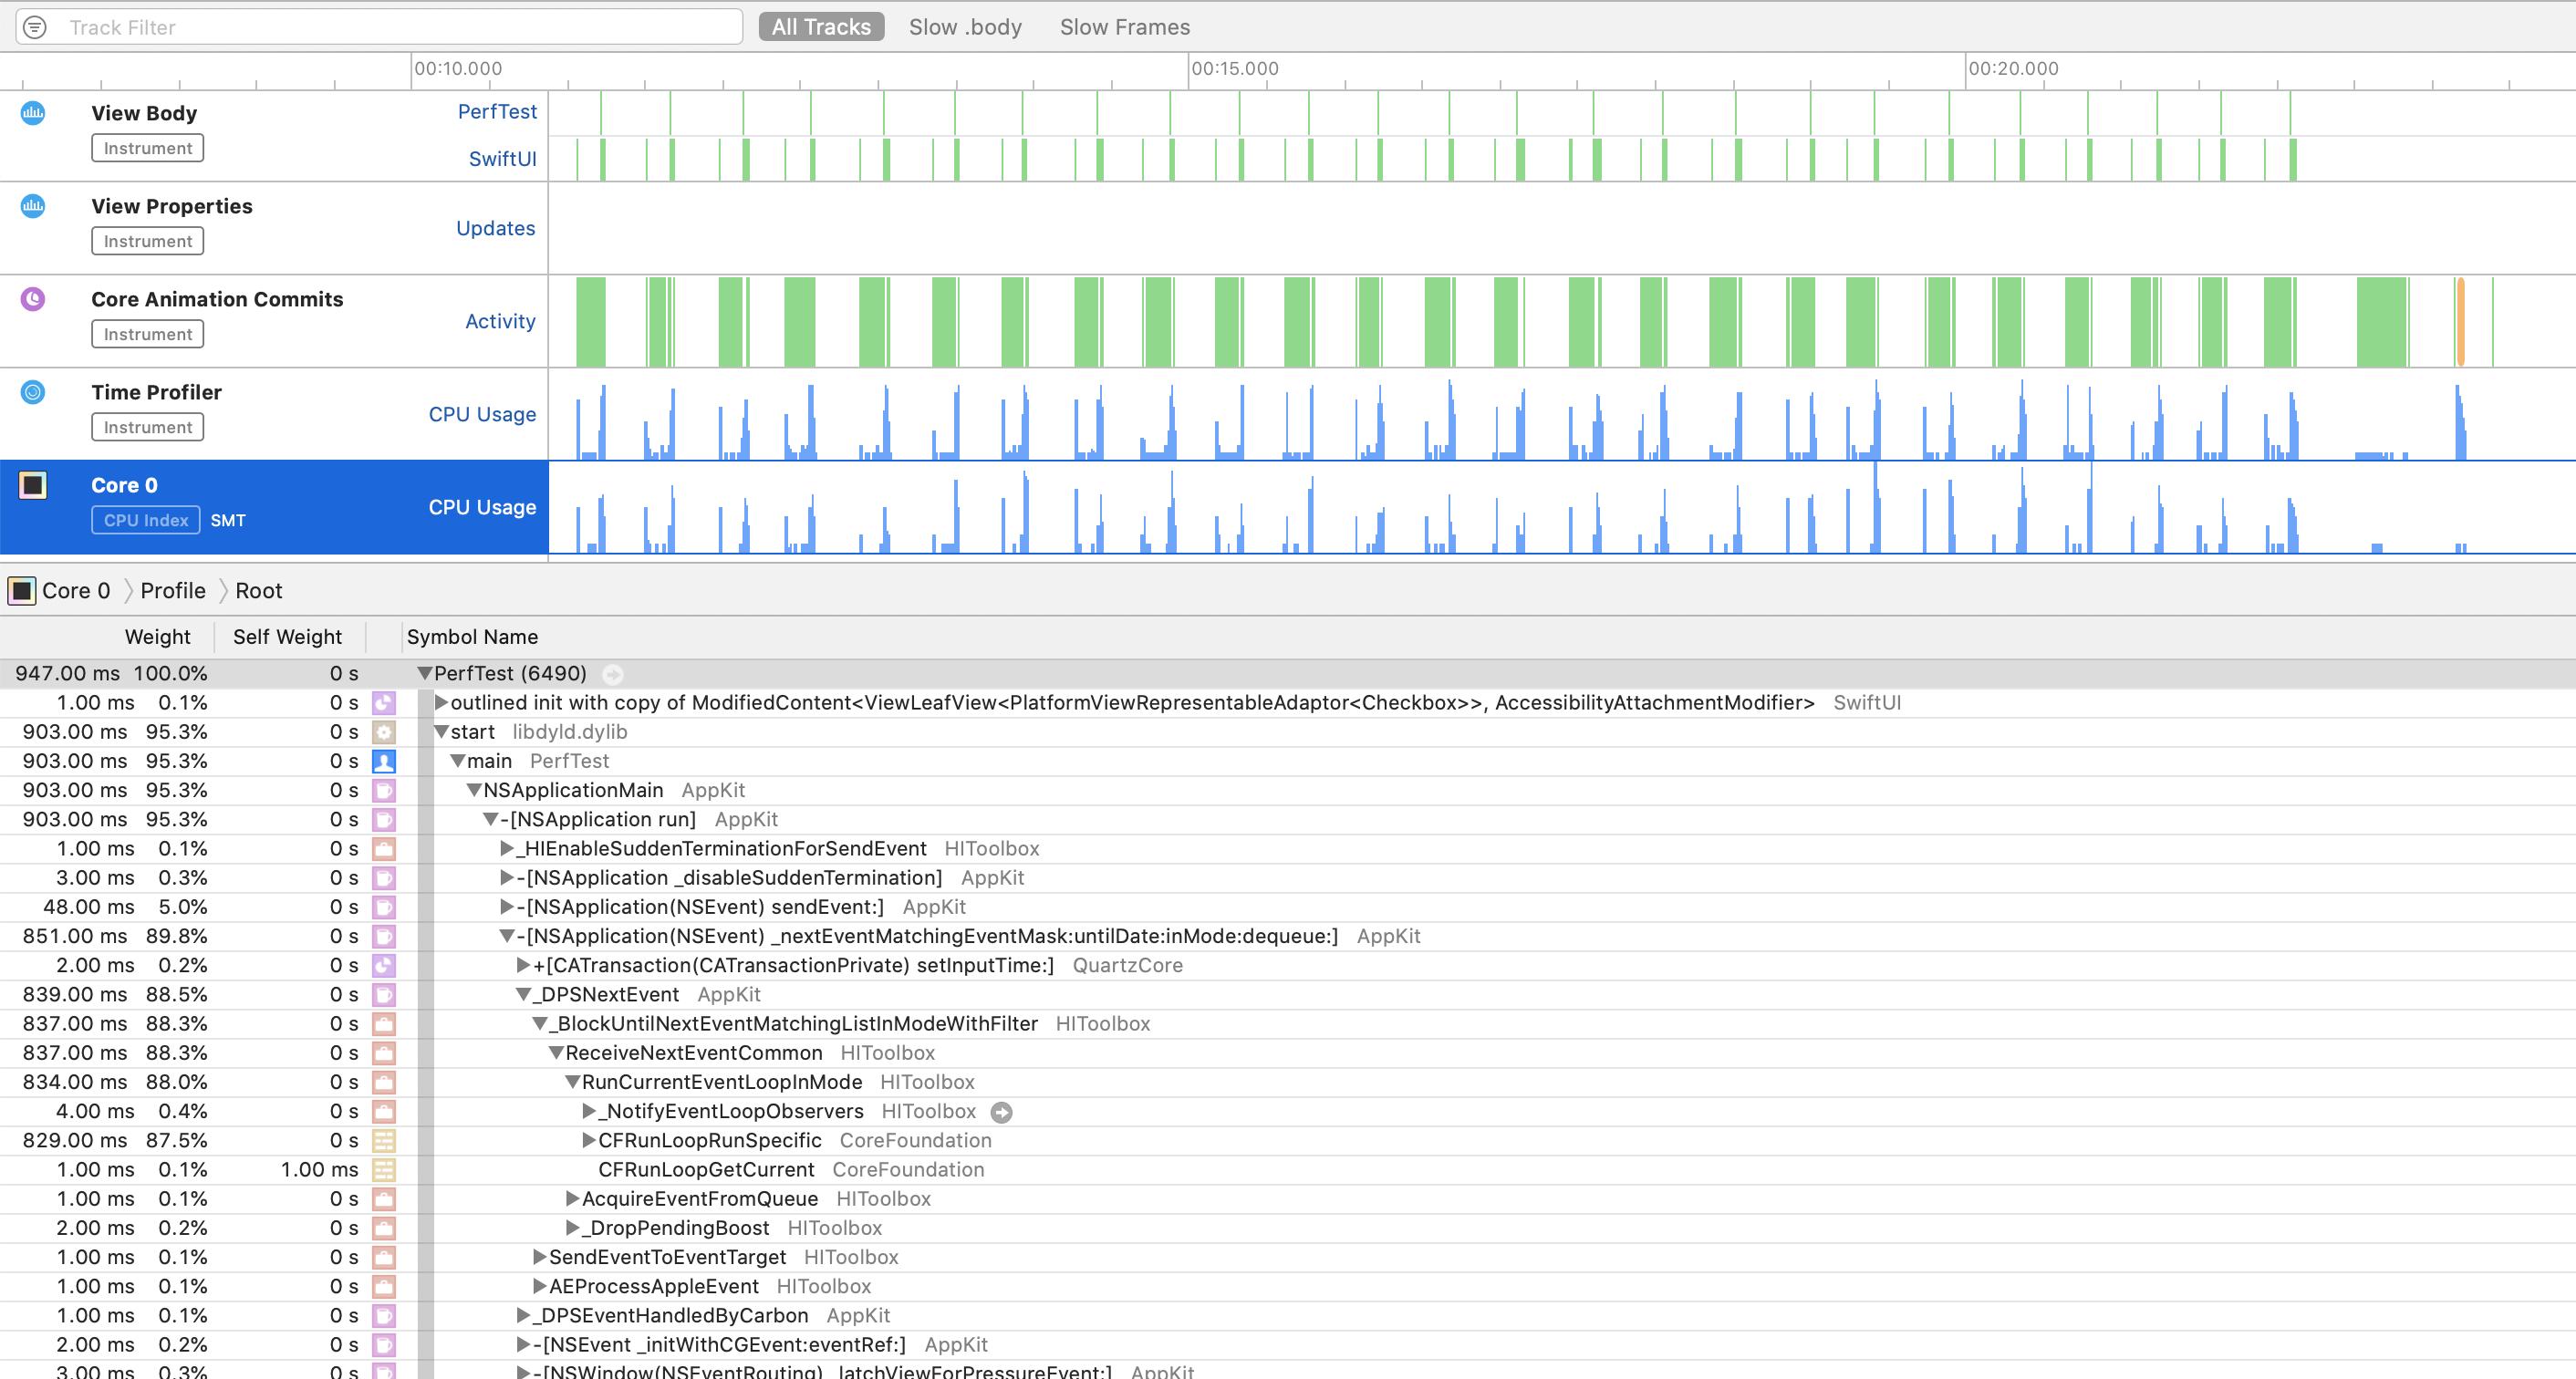Click the Core 0 chip icon in track
Screen dimensions: 2576x1379
33,485
